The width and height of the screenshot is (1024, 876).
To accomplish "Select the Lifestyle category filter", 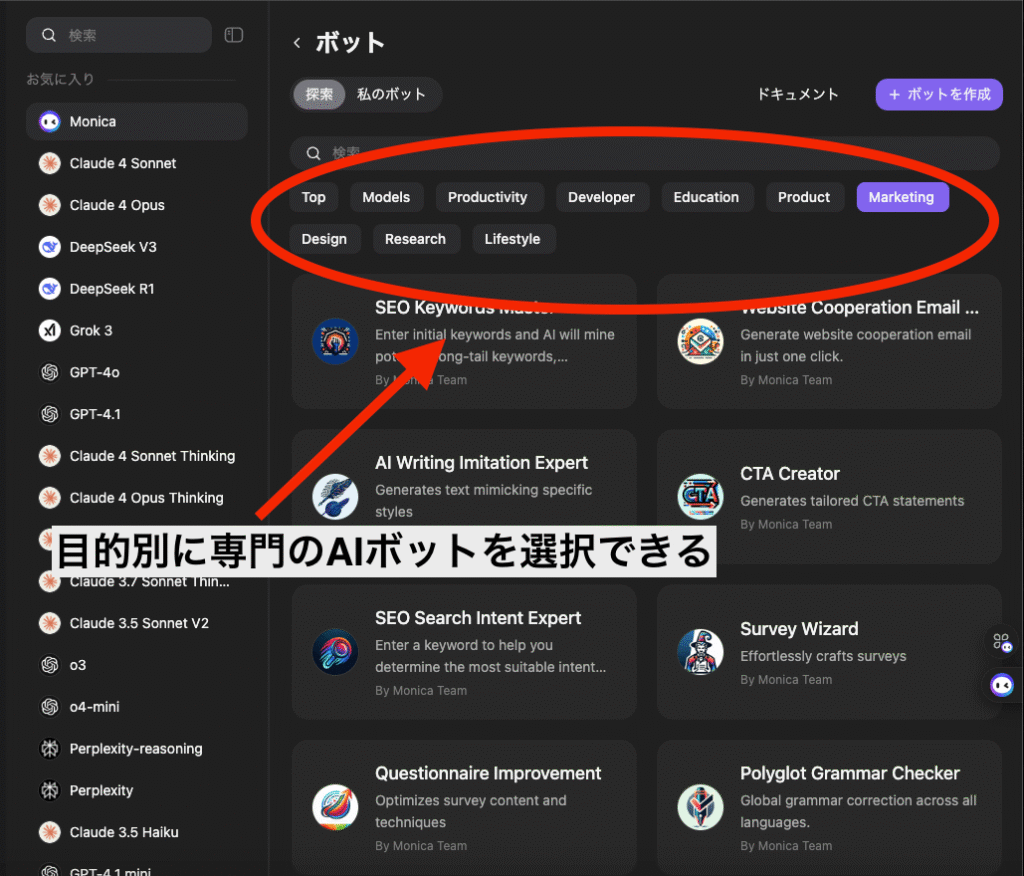I will pyautogui.click(x=513, y=239).
